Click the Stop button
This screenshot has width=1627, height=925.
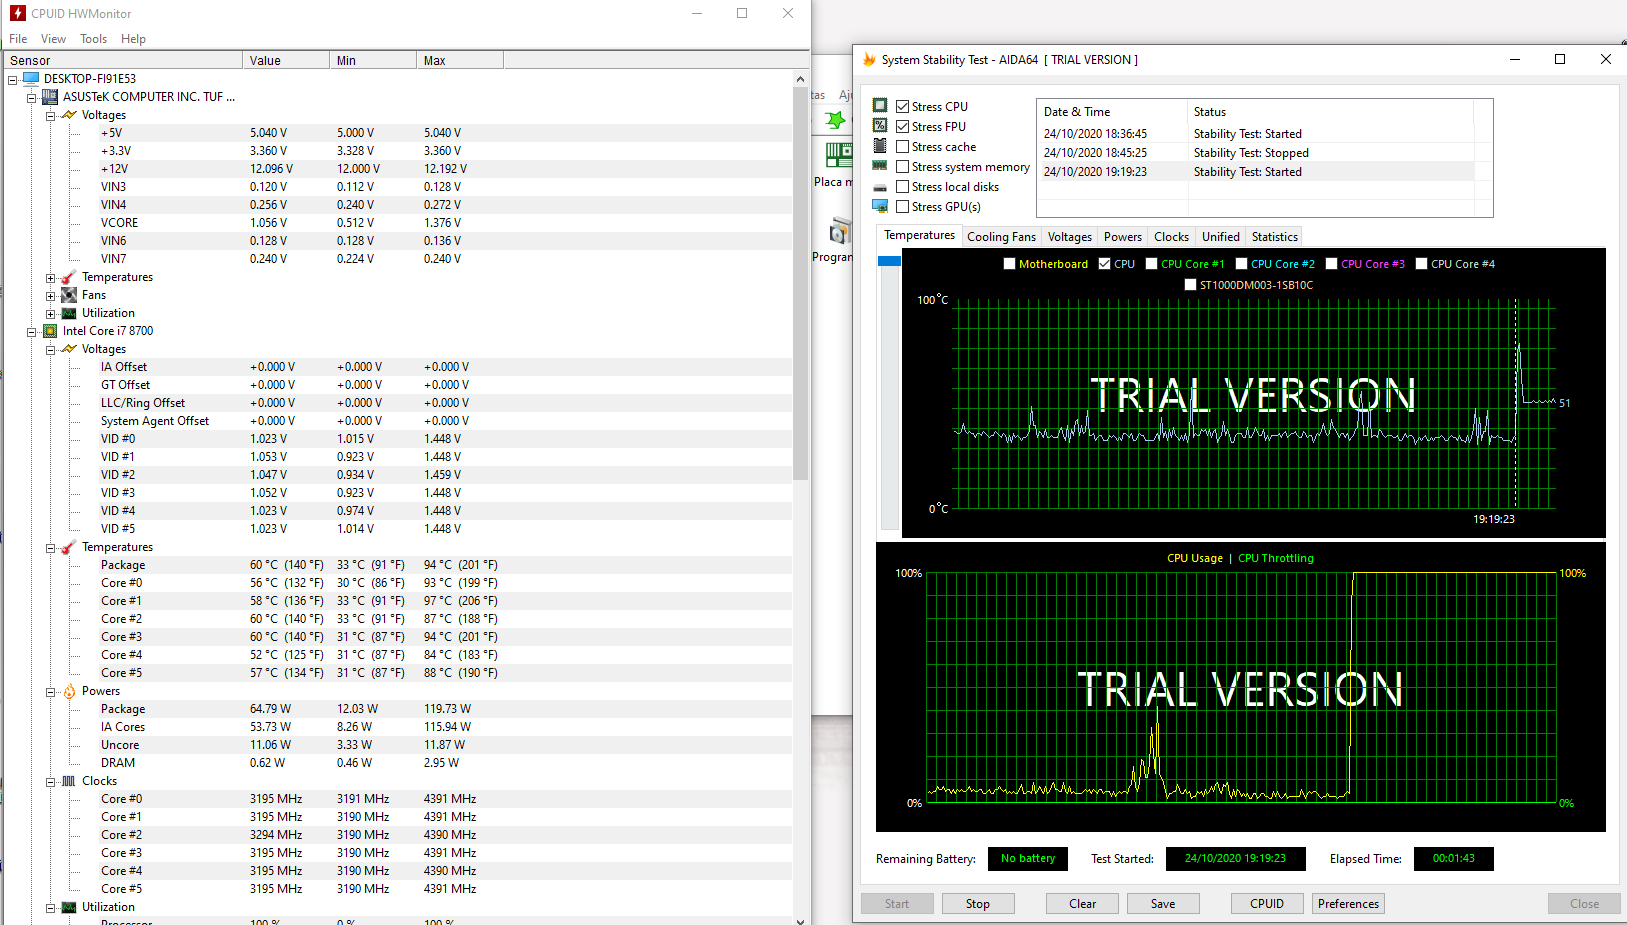point(978,903)
